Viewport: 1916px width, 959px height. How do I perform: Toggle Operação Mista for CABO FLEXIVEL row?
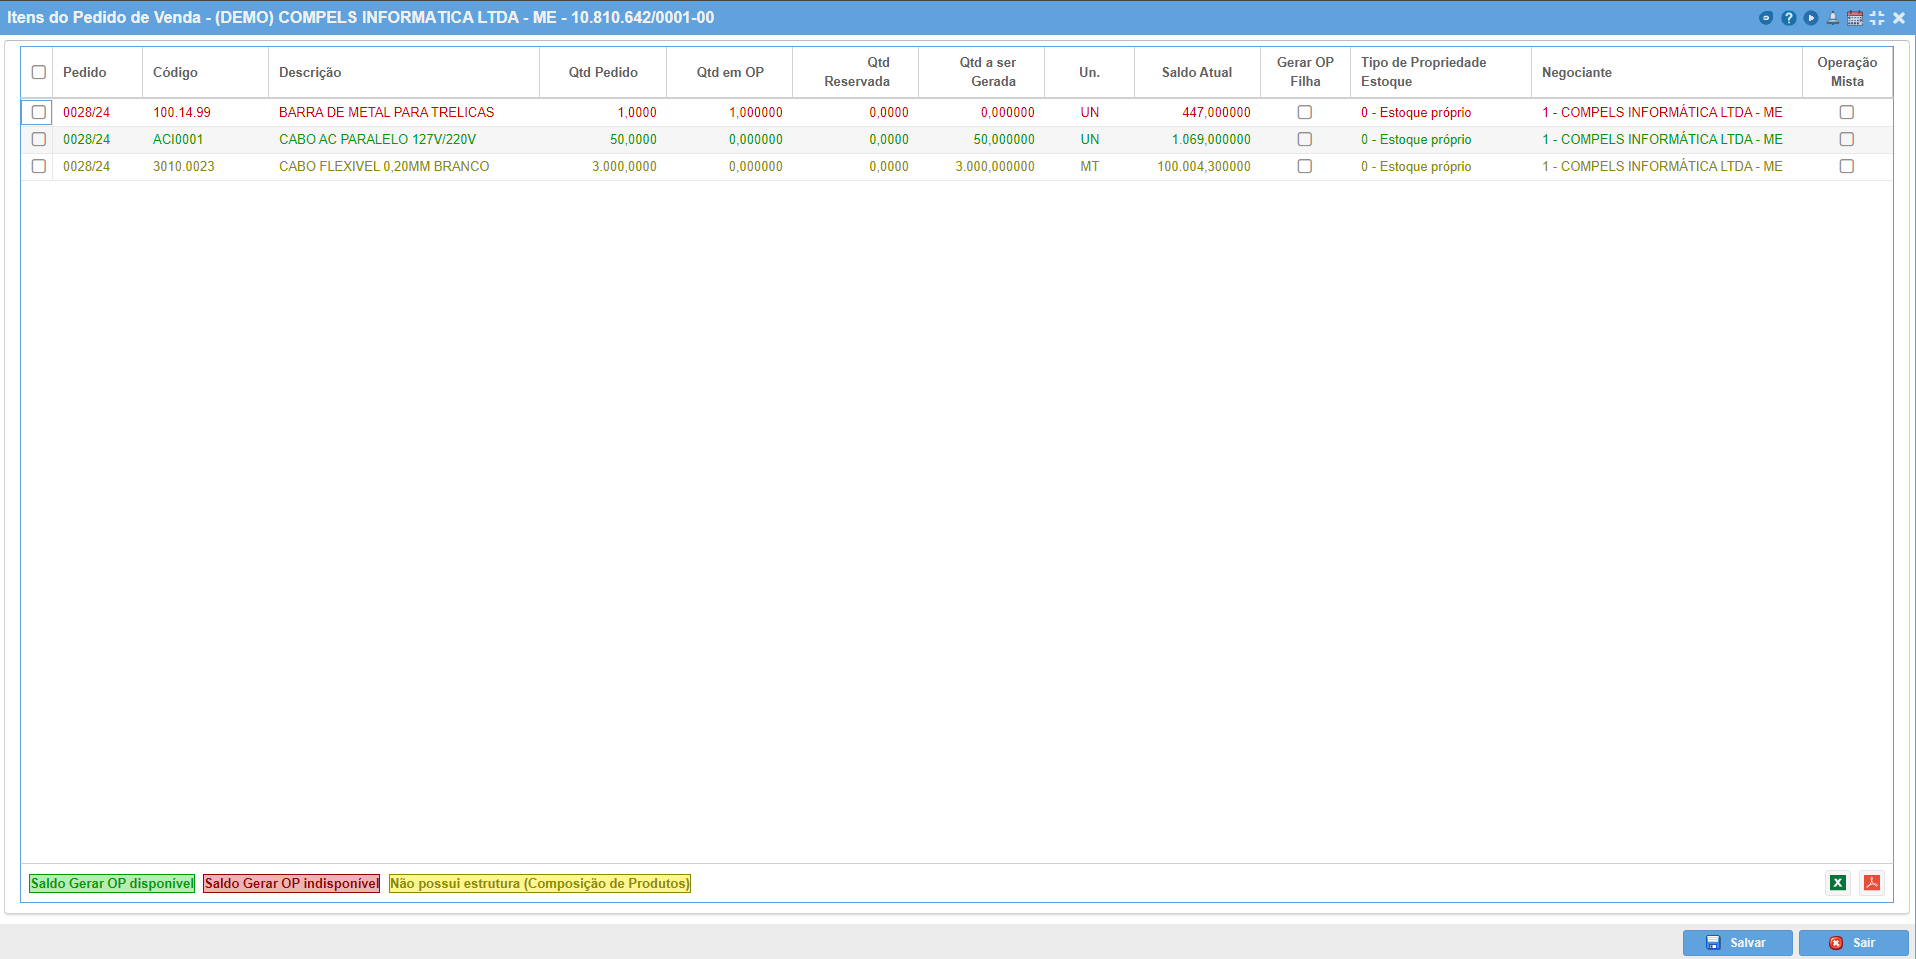(x=1847, y=166)
